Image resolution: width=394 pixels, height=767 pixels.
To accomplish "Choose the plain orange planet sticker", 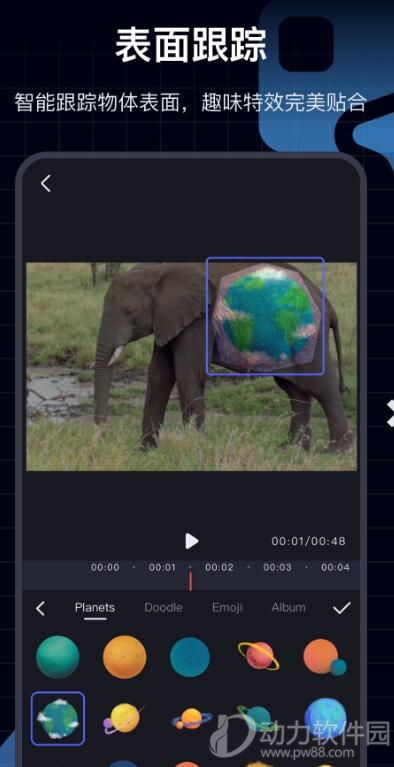I will (x=124, y=657).
